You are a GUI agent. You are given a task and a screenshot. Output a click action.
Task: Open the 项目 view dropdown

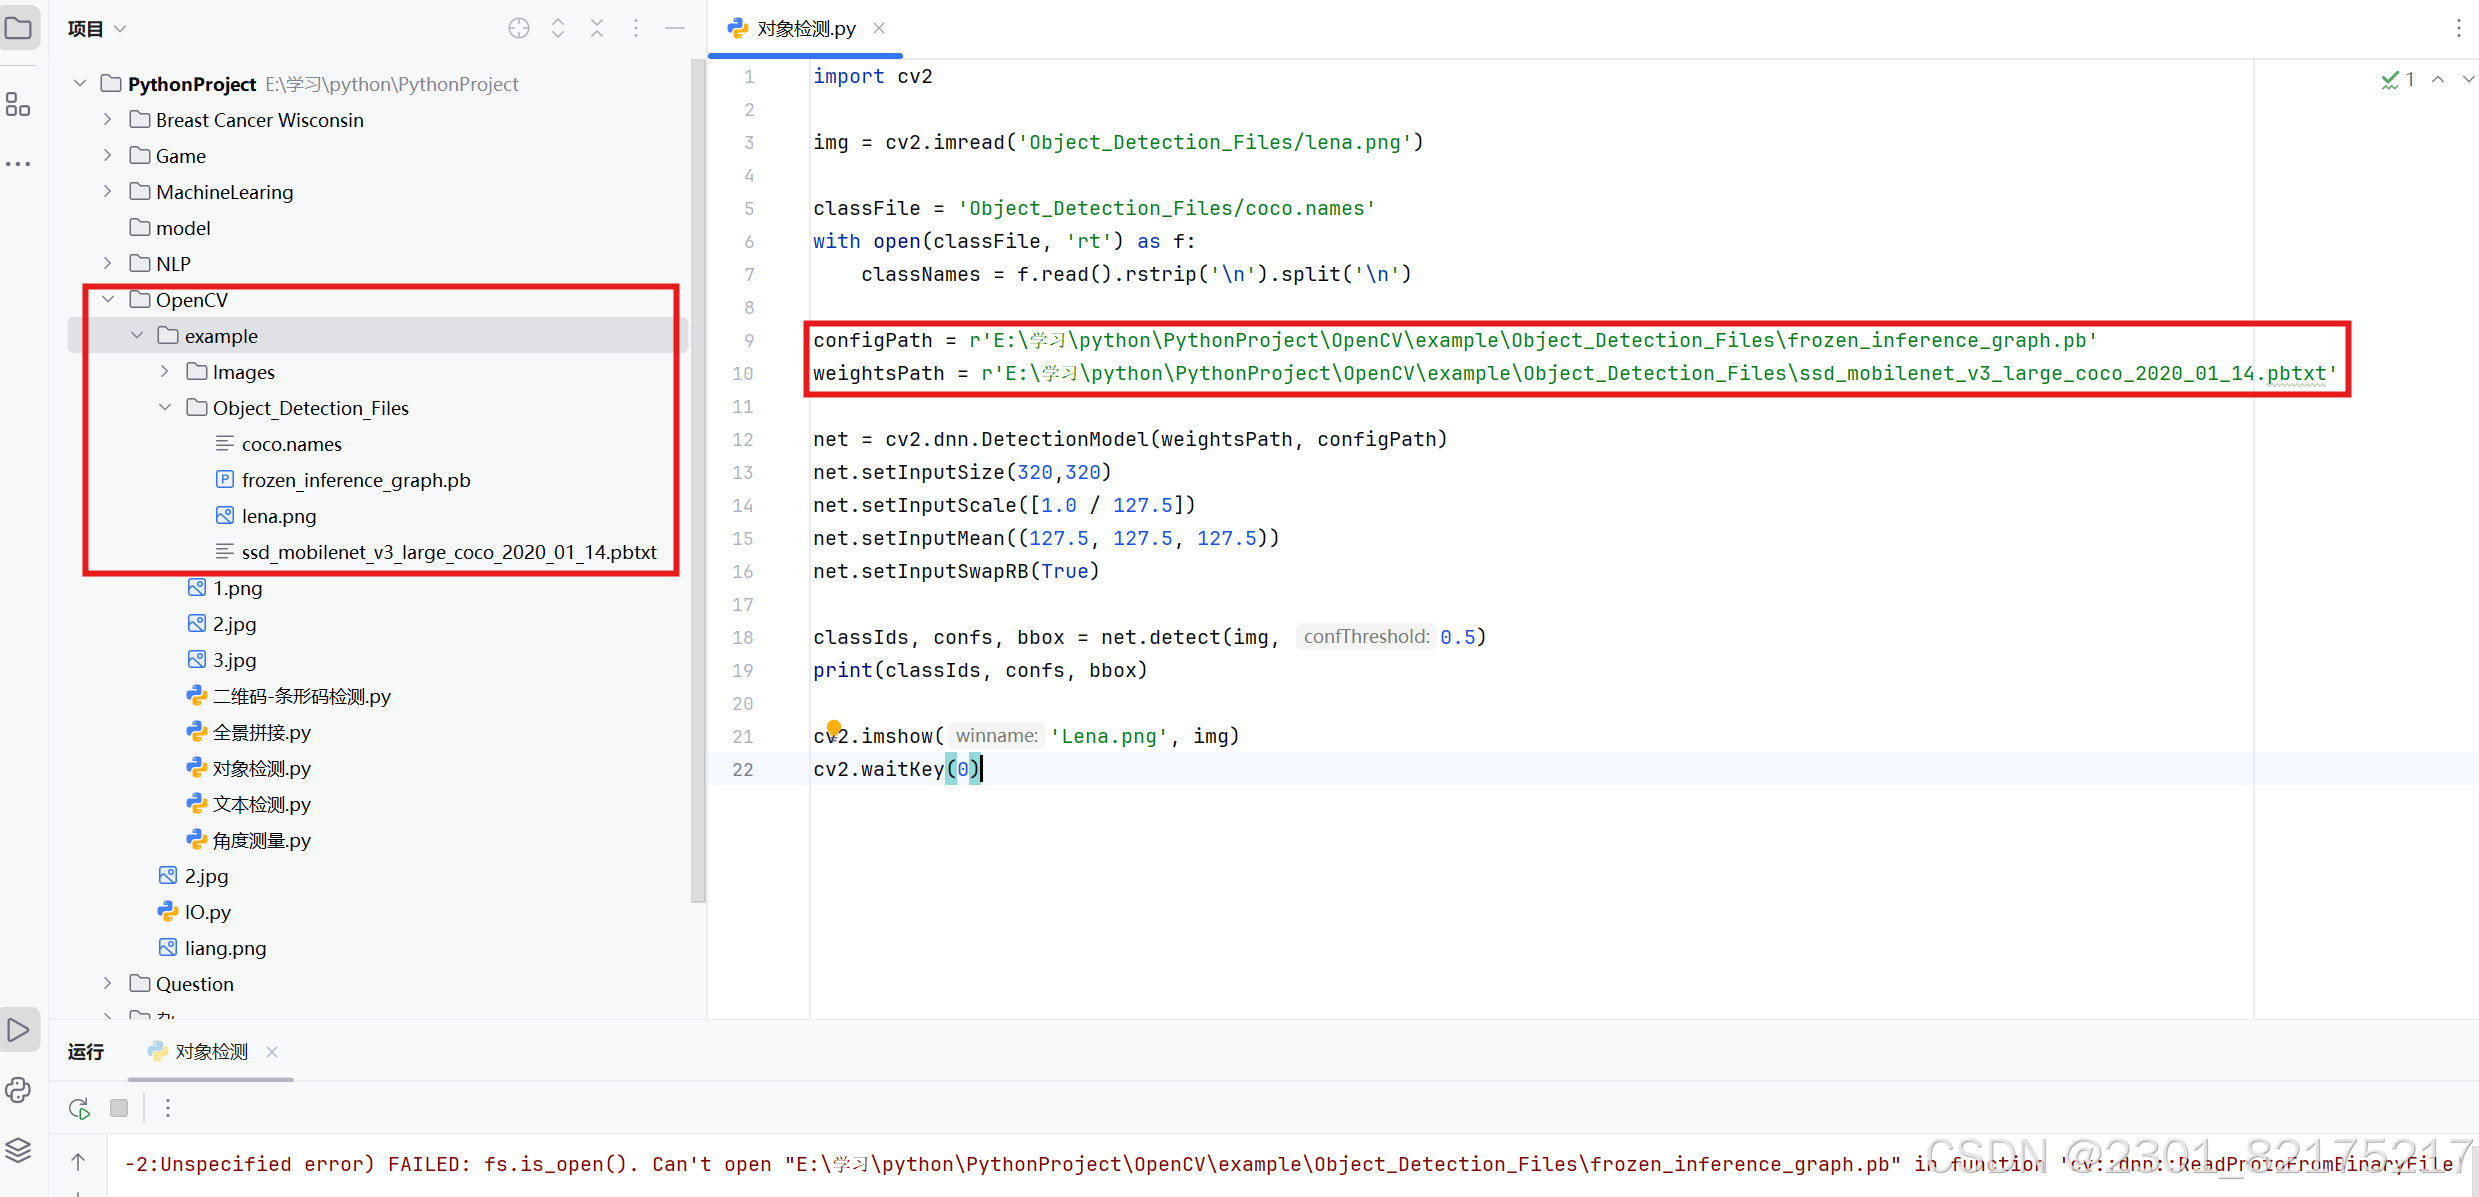coord(96,28)
